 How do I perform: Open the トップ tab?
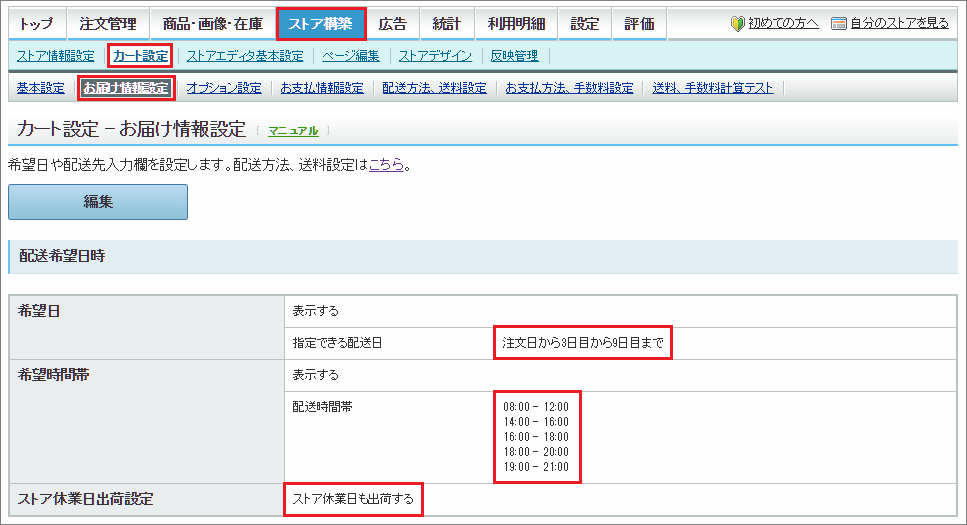coord(37,24)
